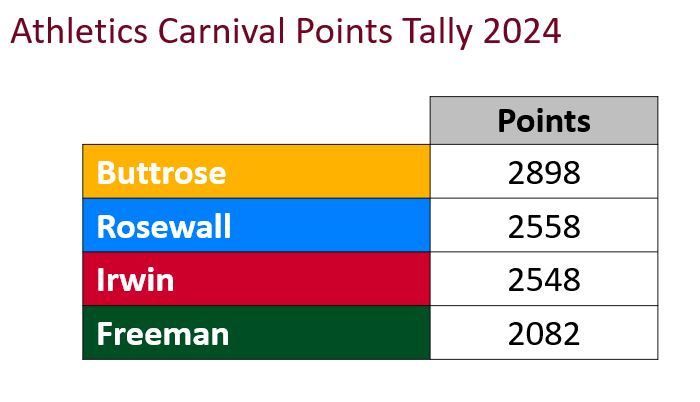This screenshot has height=402, width=700.
Task: Click the word Athletics in the title
Action: tap(77, 31)
